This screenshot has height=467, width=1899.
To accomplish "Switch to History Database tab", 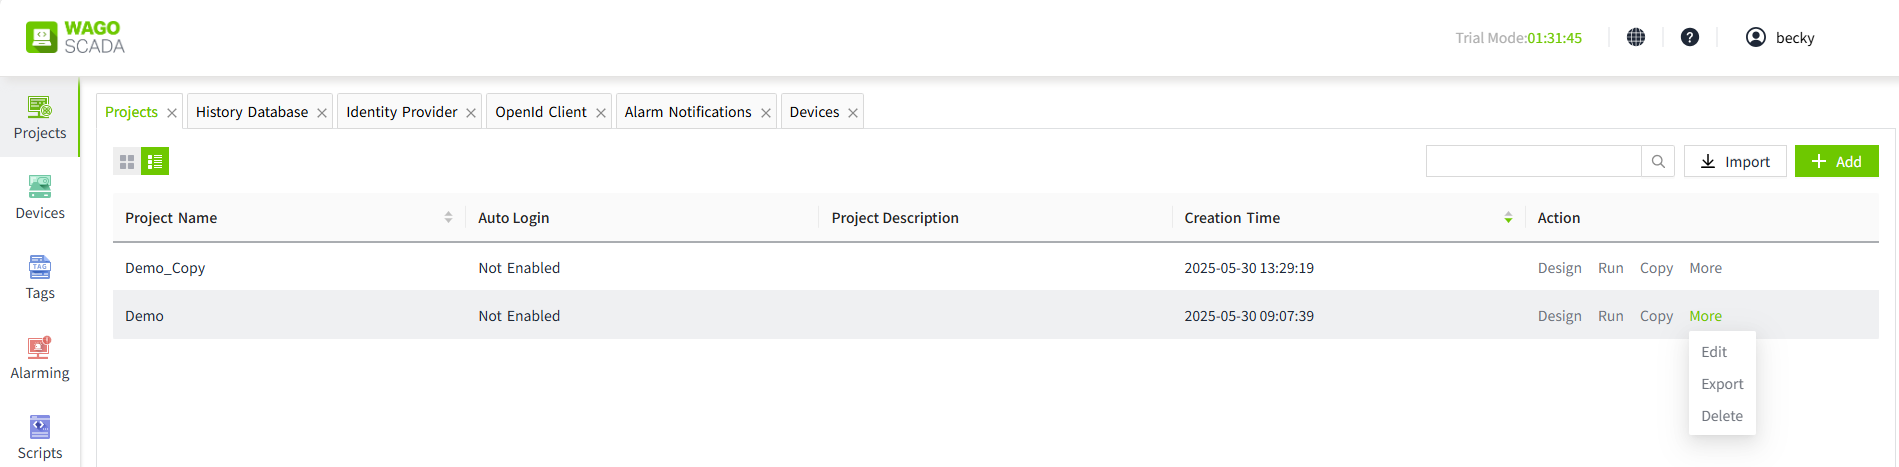I will tap(252, 112).
